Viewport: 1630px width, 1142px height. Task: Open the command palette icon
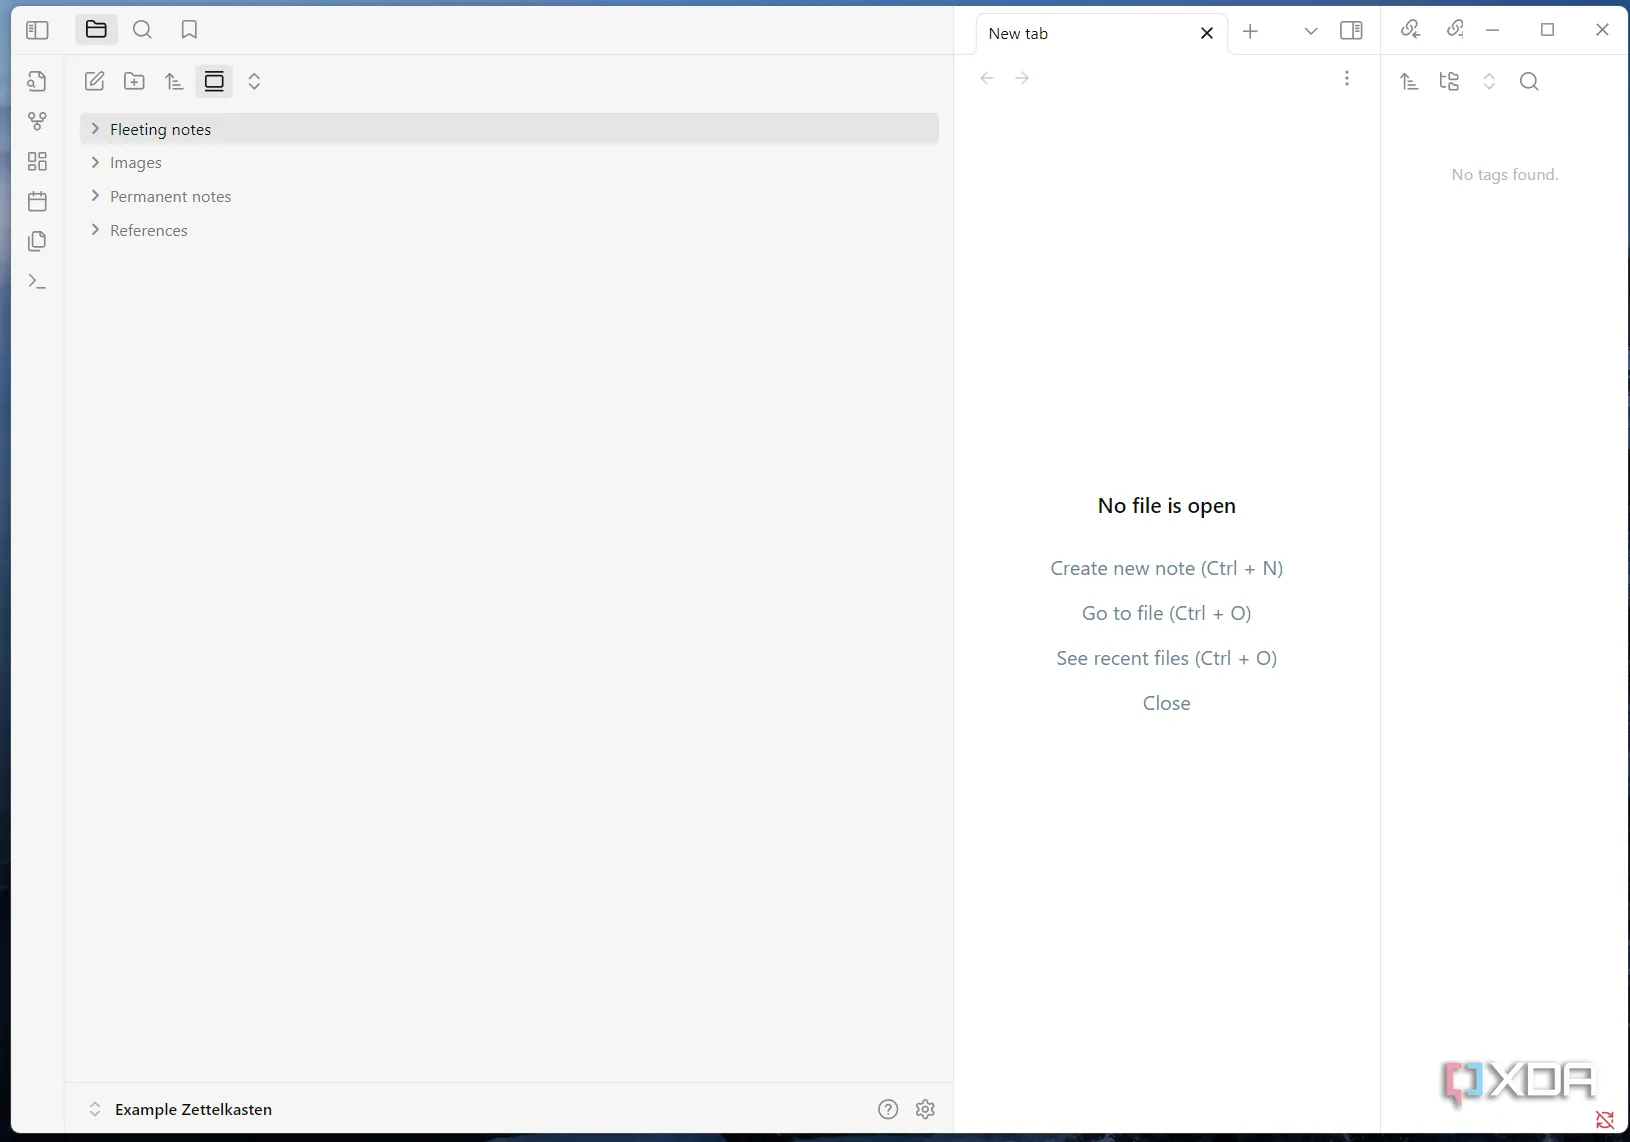click(37, 282)
